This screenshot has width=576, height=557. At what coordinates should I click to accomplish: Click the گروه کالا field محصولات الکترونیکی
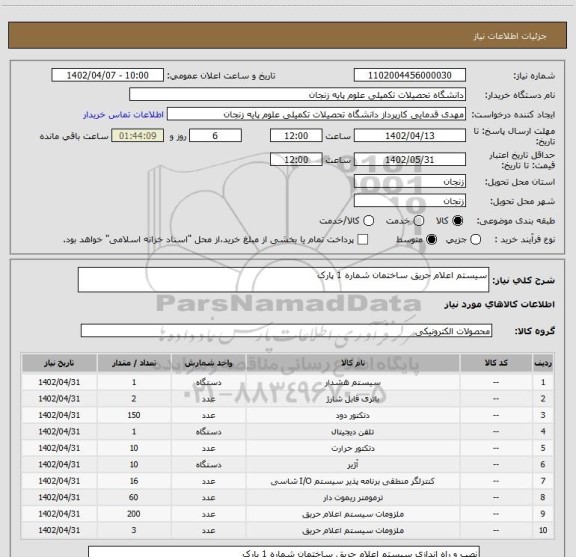pos(286,331)
